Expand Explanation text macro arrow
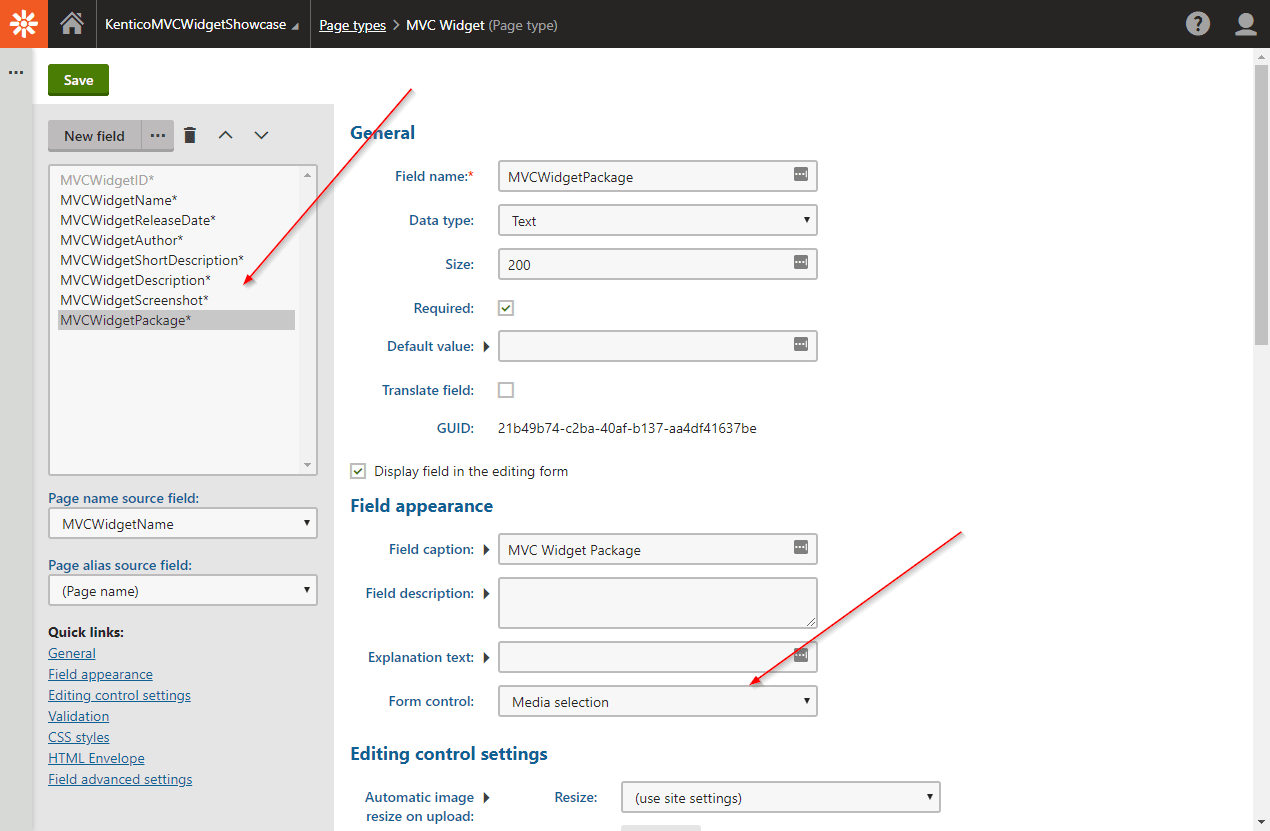Screen dimensions: 1270x831 tap(487, 657)
